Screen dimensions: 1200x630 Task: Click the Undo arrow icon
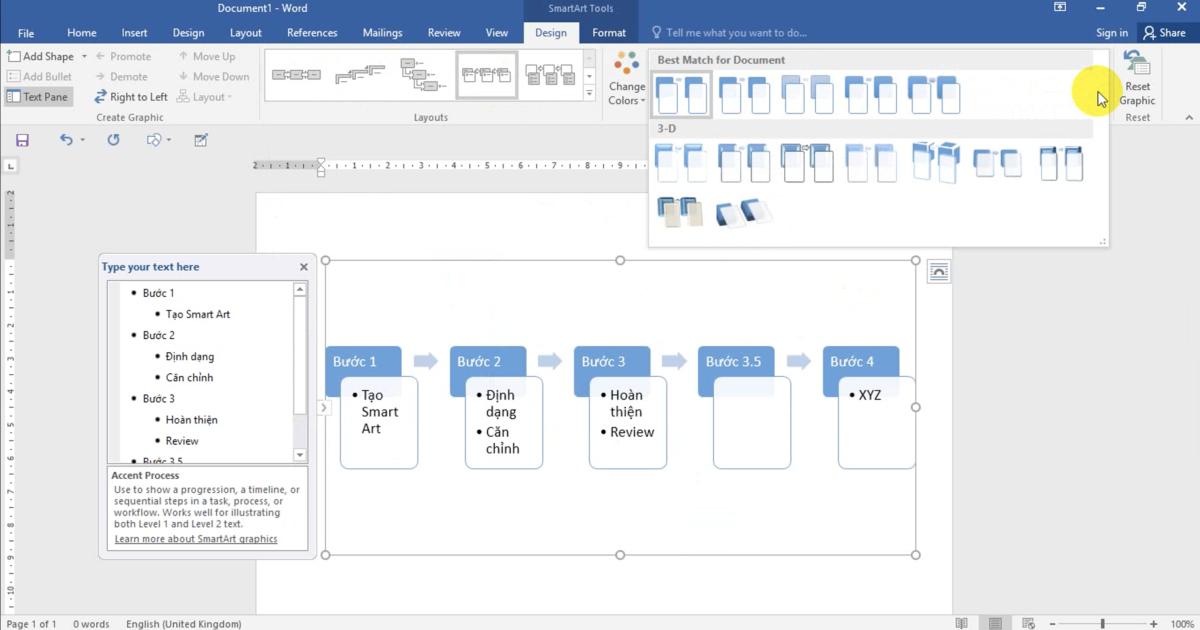click(x=66, y=140)
